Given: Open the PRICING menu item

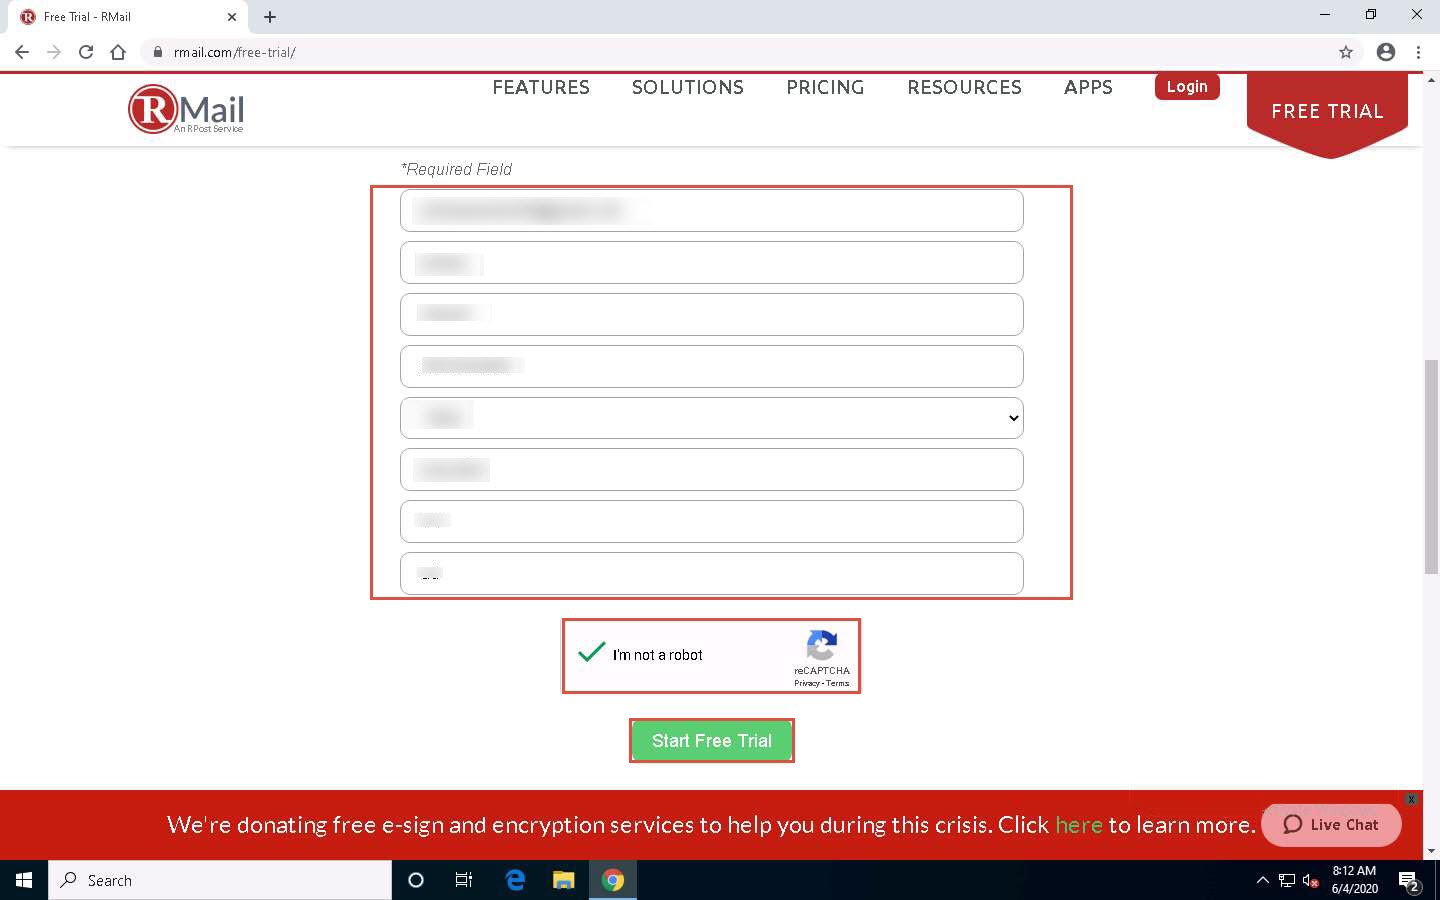Looking at the screenshot, I should click(825, 87).
